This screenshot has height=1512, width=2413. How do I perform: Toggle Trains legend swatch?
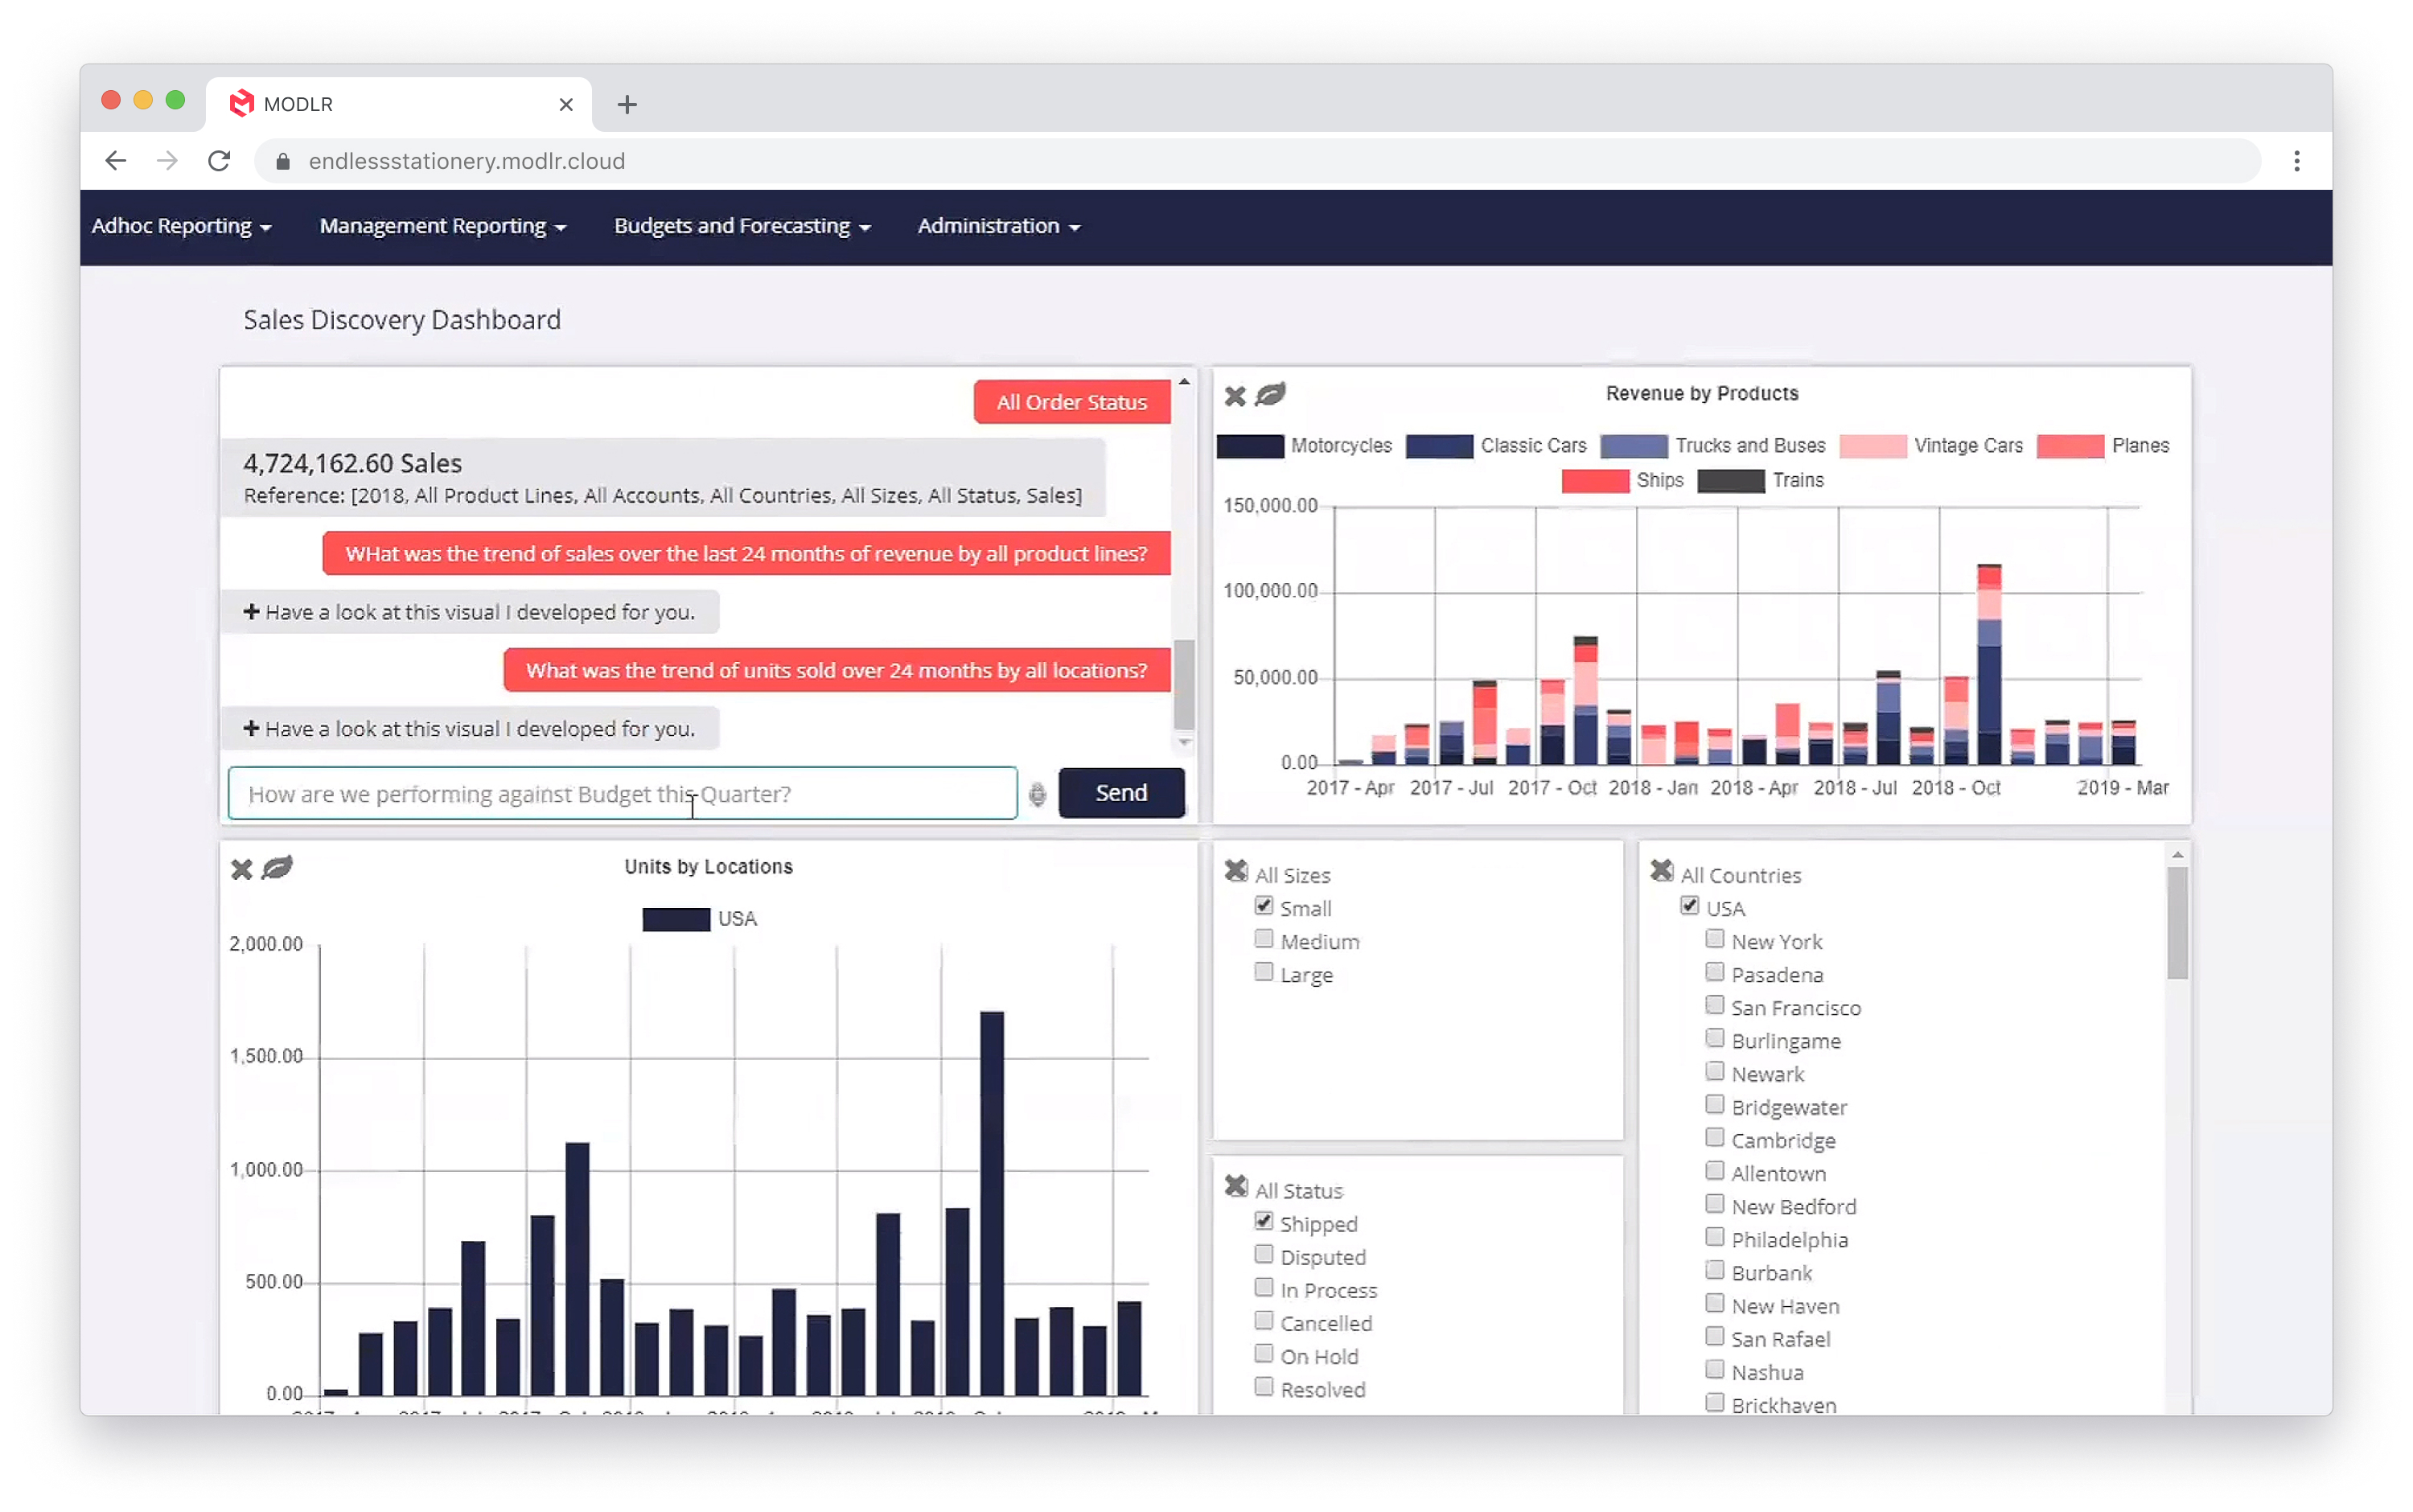[x=1731, y=481]
